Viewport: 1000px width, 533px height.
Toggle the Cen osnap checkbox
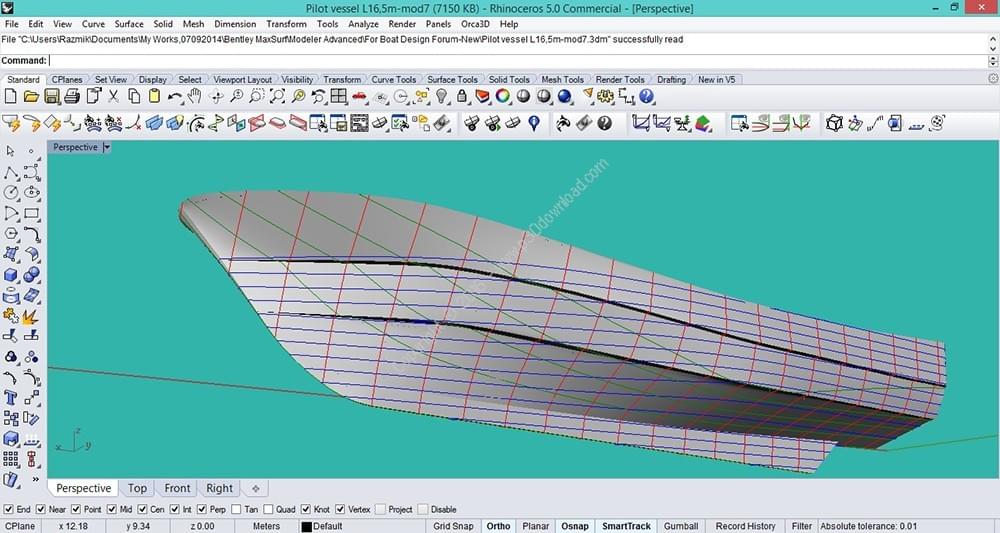[142, 509]
